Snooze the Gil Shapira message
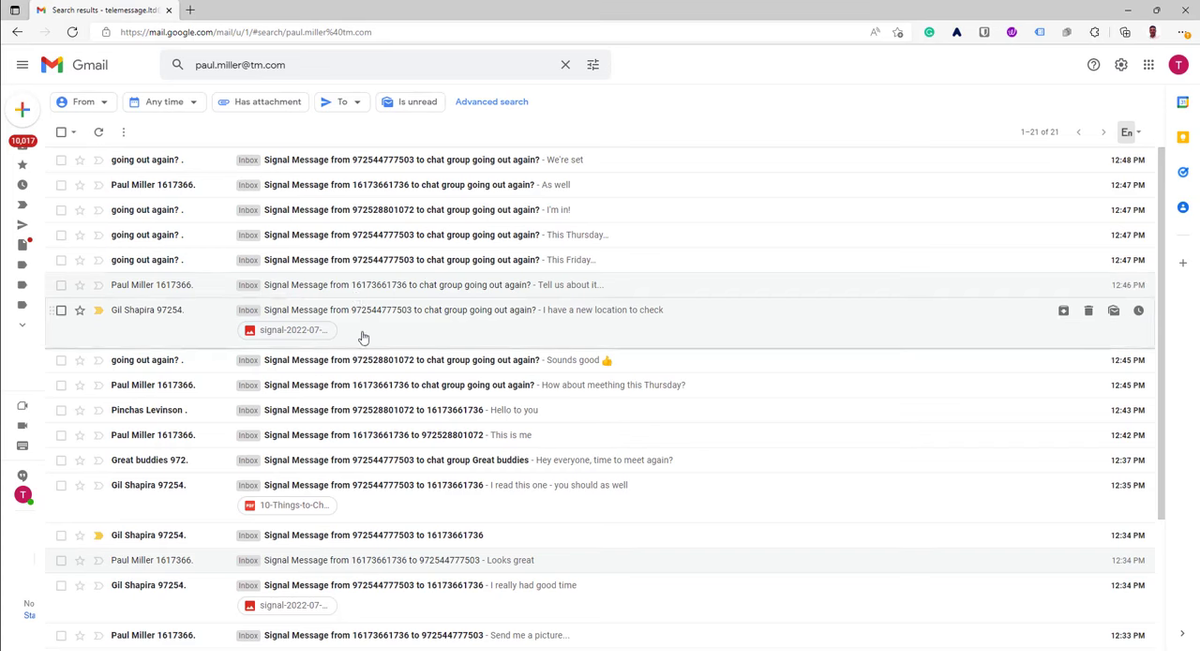 point(1138,310)
